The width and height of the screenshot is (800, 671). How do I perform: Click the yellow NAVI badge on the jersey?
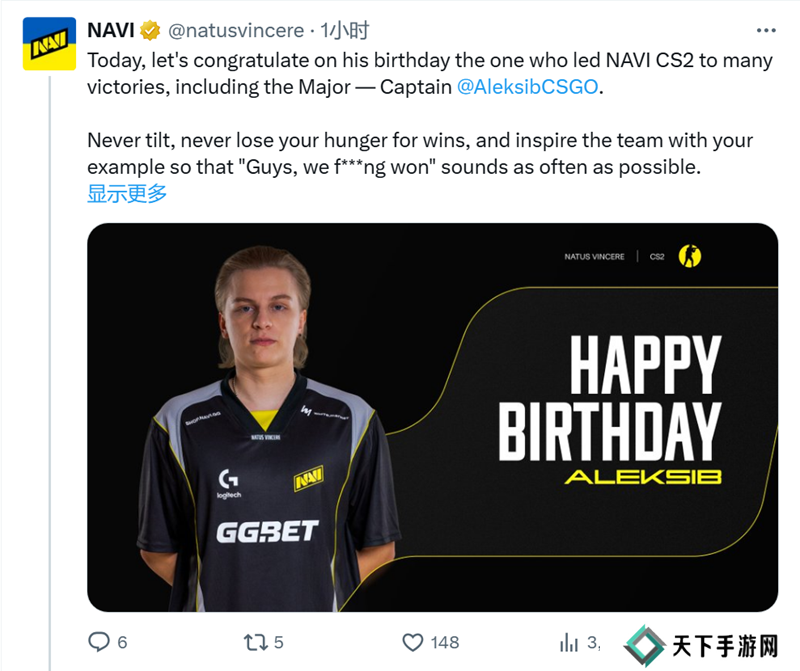[308, 478]
